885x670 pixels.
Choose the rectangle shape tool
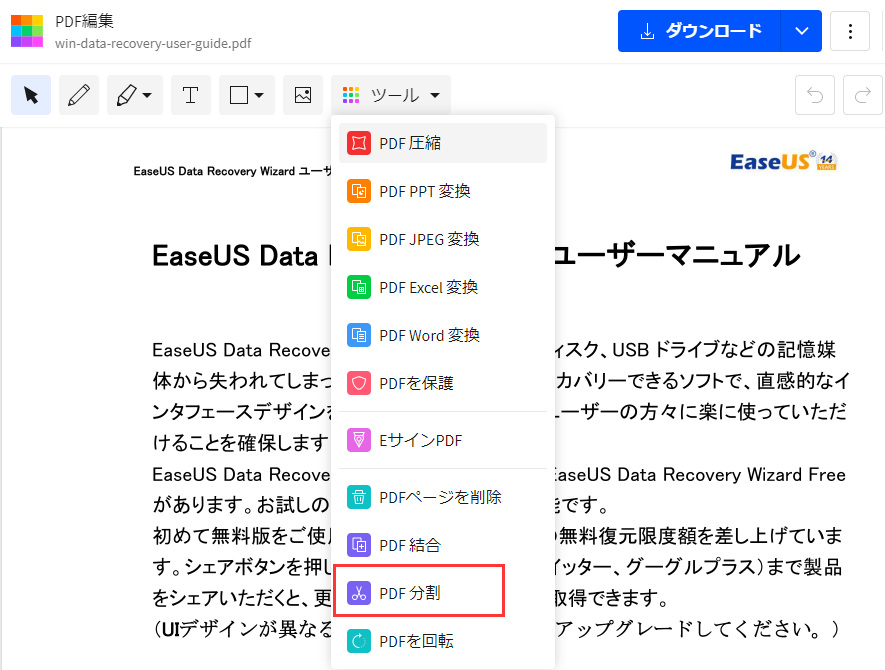tap(240, 94)
